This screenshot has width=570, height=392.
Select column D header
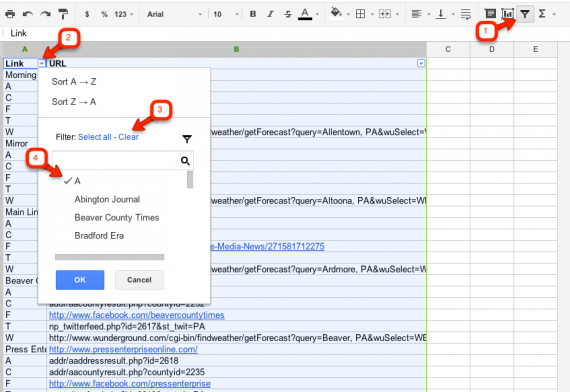(491, 49)
